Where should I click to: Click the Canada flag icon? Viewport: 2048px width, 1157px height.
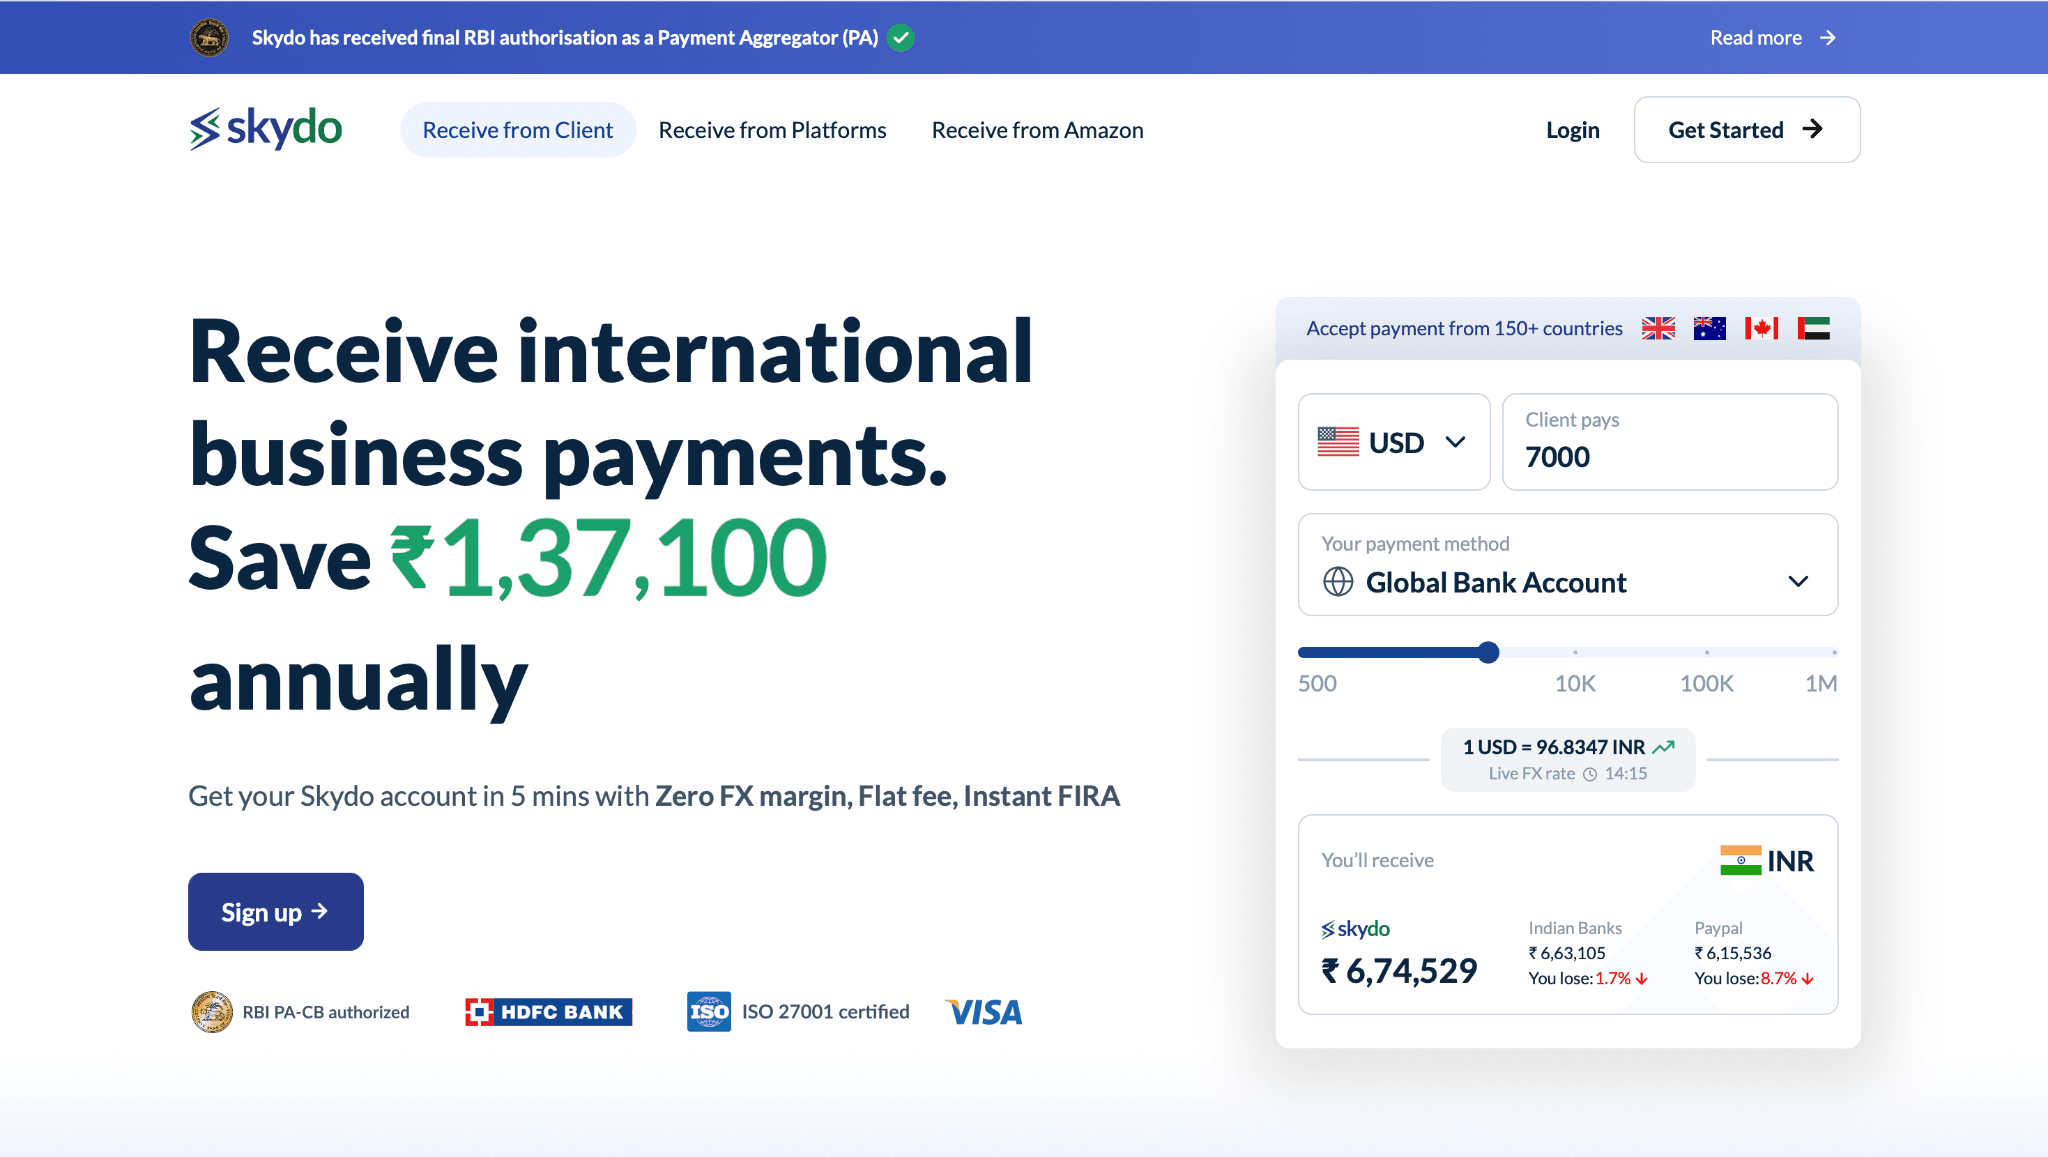point(1762,328)
